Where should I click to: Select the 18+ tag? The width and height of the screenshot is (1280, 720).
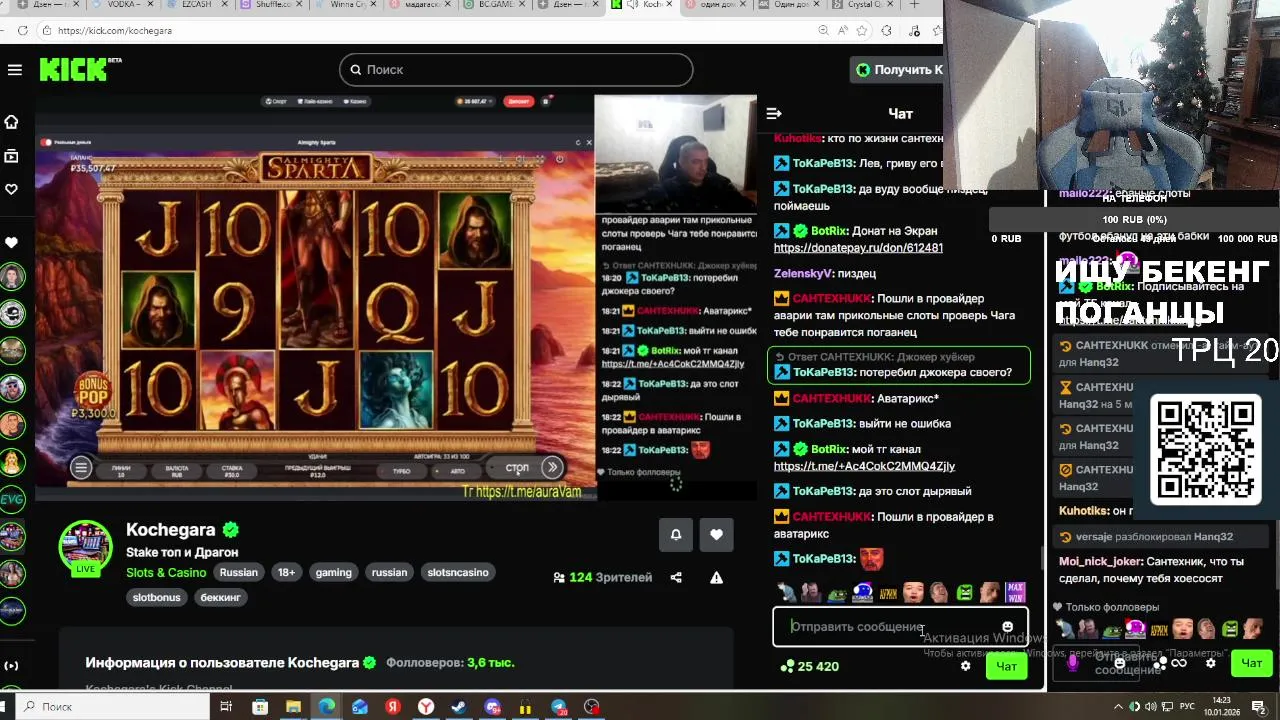tap(287, 573)
